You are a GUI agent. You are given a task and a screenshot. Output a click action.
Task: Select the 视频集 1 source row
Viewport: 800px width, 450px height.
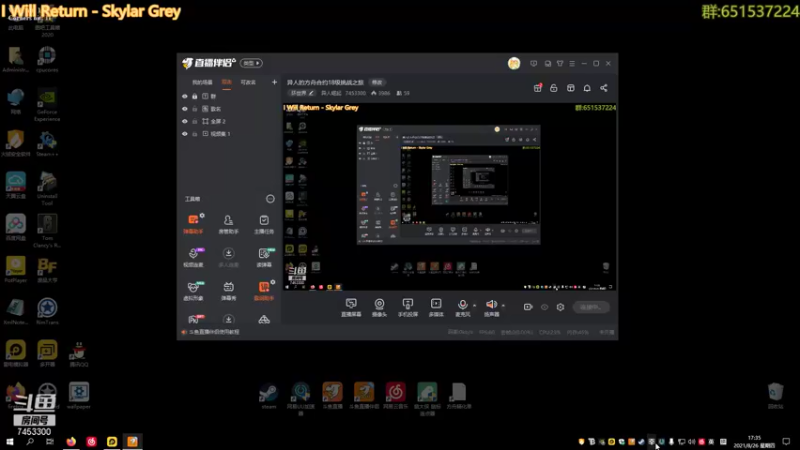229,134
